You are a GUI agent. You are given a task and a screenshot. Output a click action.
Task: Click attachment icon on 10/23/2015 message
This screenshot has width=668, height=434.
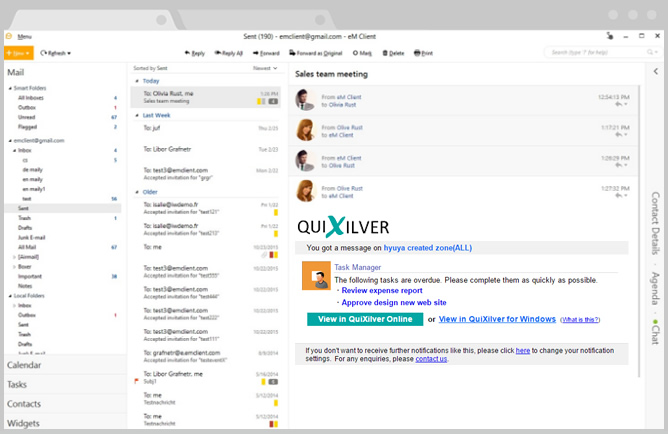[264, 255]
